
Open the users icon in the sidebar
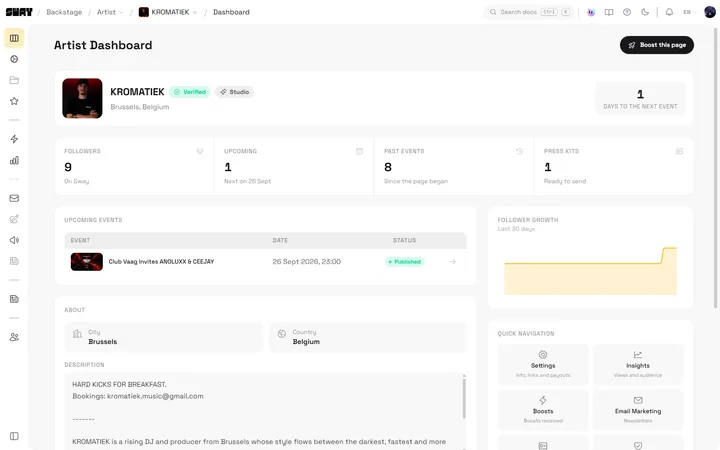point(14,337)
